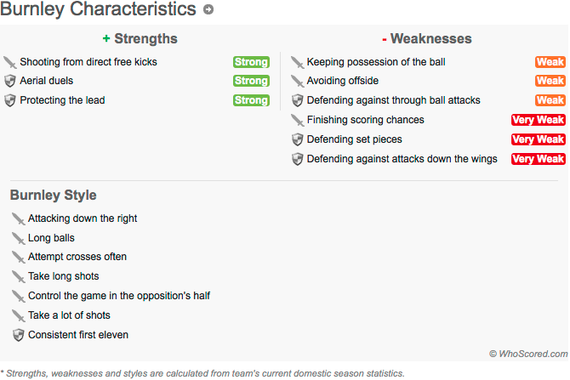
Task: Open the WhoScored.com copyright link
Action: point(528,354)
